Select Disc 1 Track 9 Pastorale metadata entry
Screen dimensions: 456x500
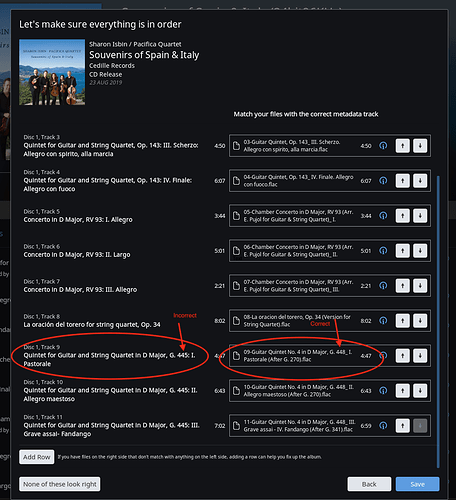coord(110,356)
